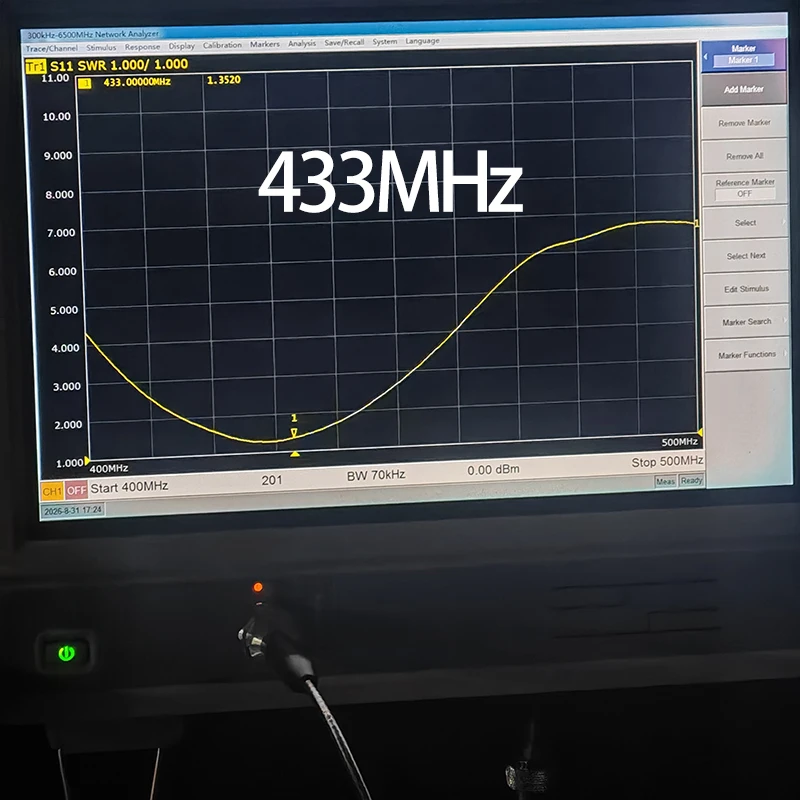This screenshot has height=800, width=800.
Task: Open the Analysis menu
Action: point(302,43)
